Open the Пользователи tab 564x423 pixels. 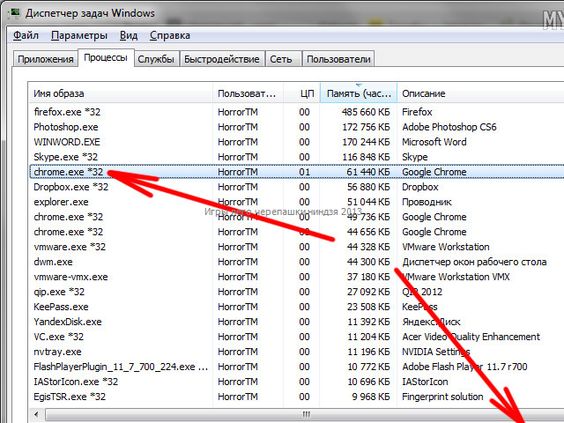338,59
